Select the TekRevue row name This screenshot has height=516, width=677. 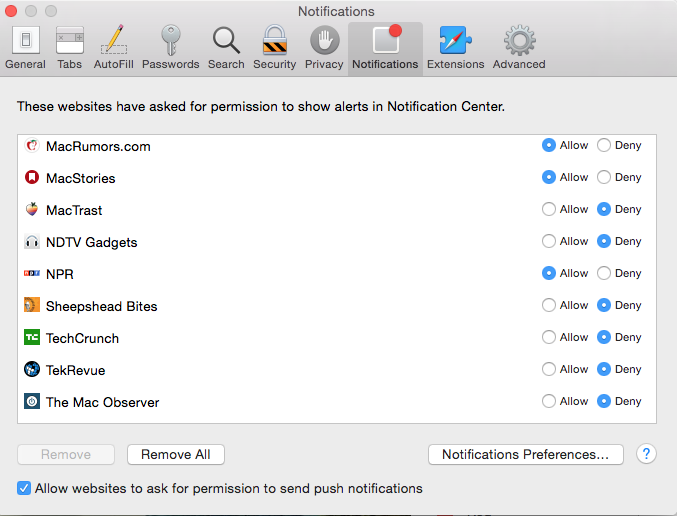pos(75,370)
